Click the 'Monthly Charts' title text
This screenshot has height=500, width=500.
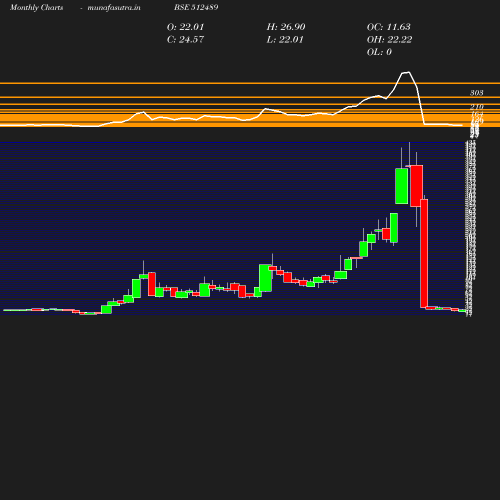36,7
